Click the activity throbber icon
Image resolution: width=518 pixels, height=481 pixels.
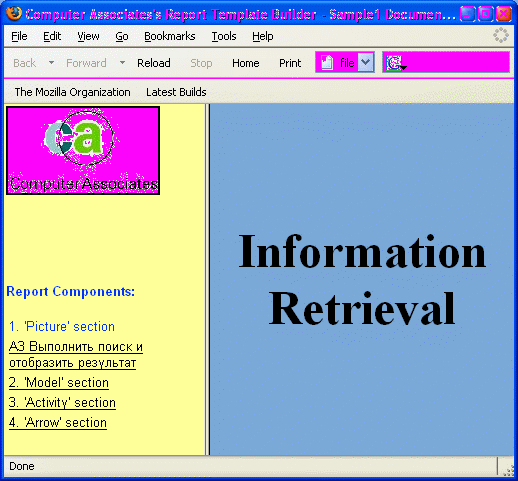(501, 35)
